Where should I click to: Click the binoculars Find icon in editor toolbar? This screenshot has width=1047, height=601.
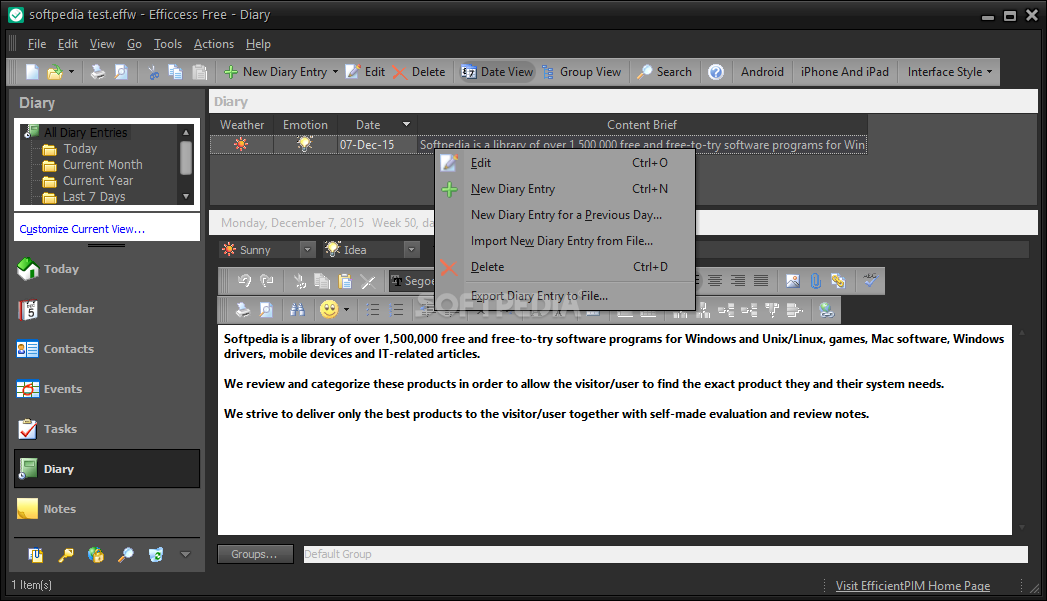[297, 310]
